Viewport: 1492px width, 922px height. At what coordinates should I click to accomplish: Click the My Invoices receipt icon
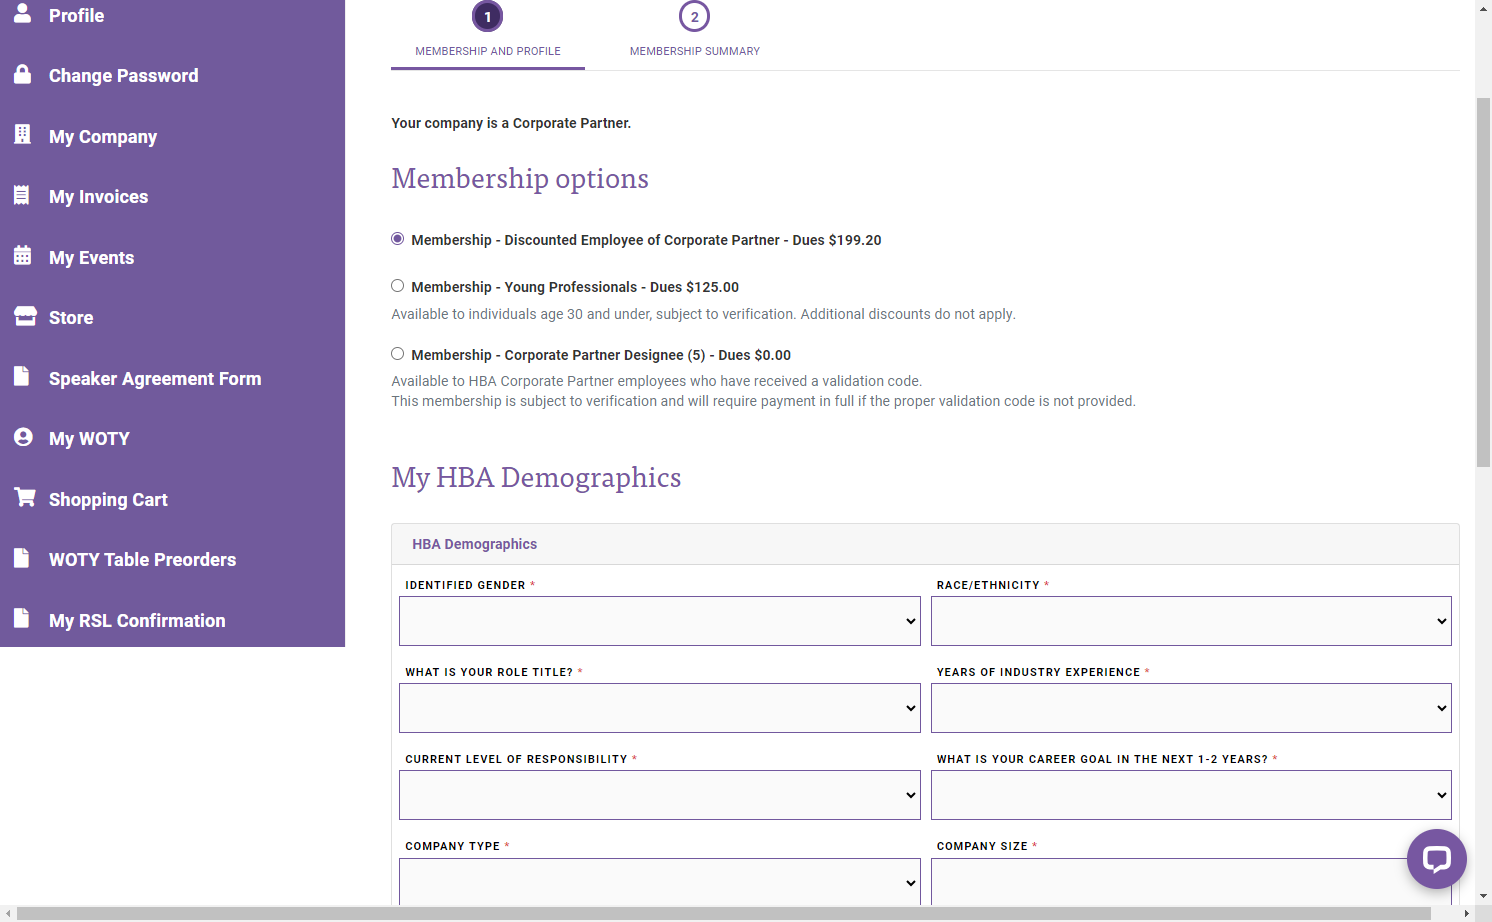(x=22, y=195)
